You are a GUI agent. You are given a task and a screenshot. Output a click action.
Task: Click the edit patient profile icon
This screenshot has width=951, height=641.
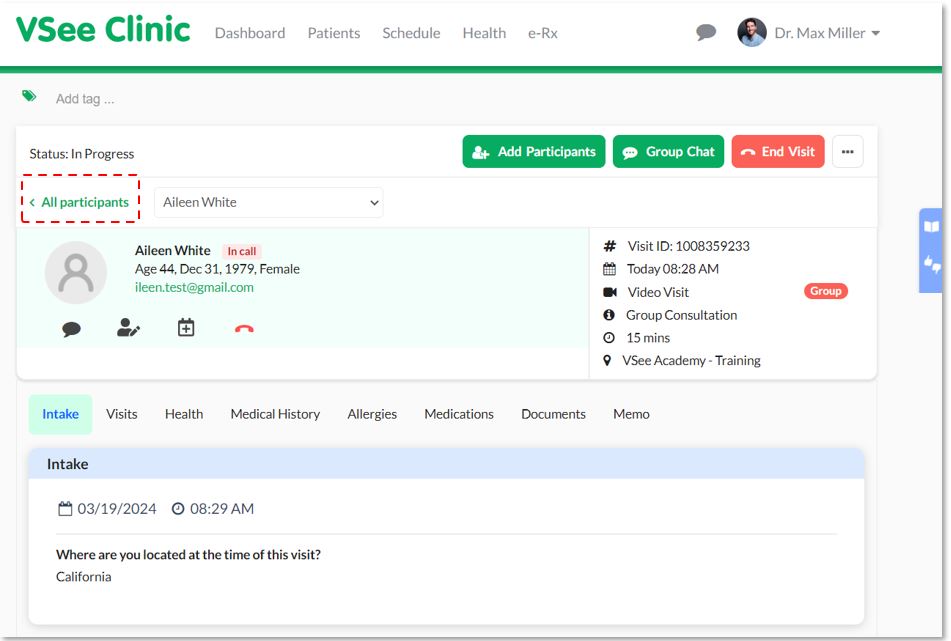[x=128, y=328]
